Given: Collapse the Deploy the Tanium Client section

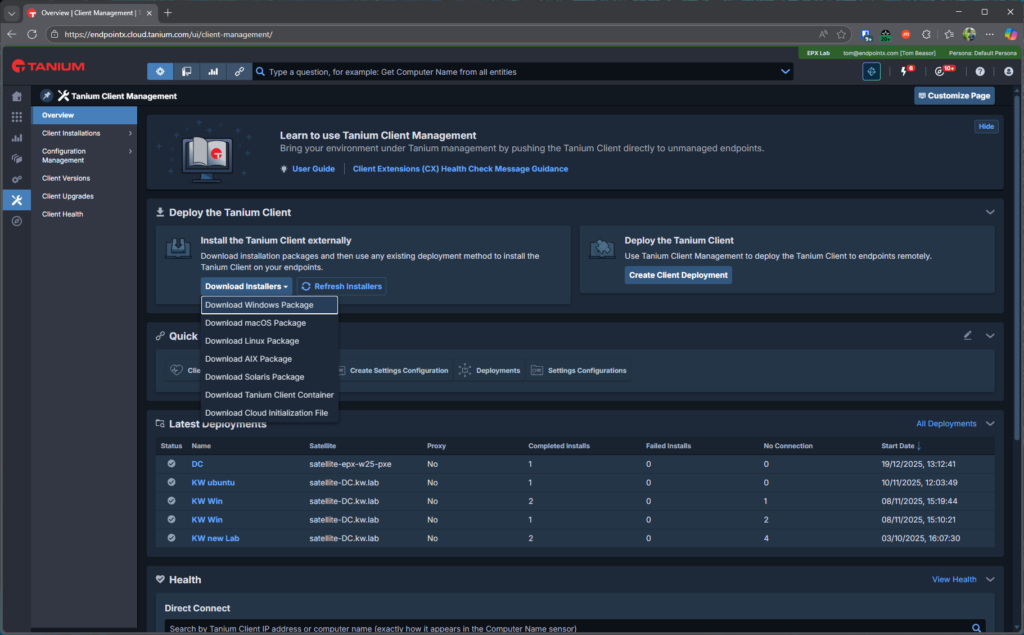Looking at the screenshot, I should pyautogui.click(x=990, y=212).
